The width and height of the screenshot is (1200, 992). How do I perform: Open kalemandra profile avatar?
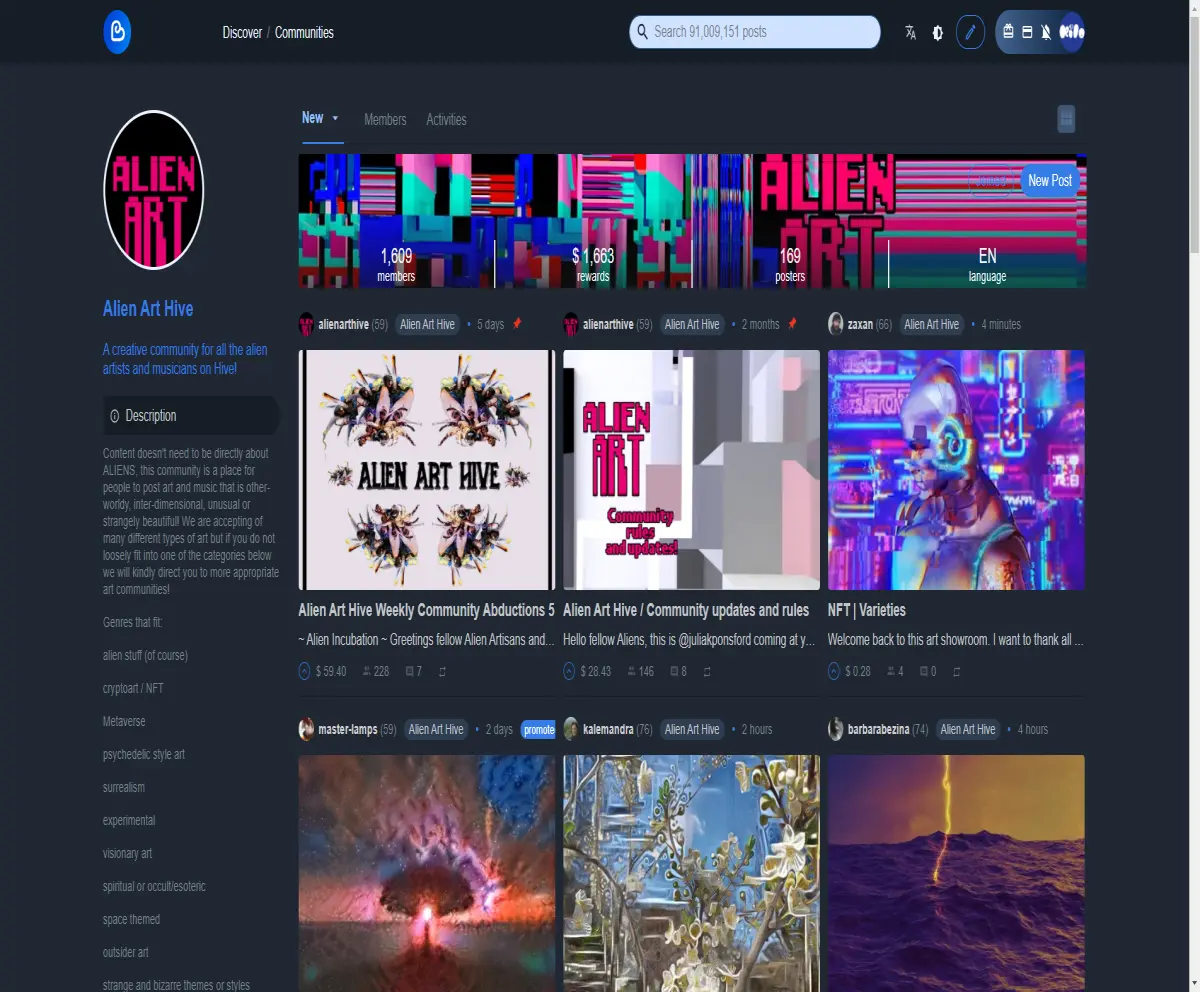[x=571, y=729]
